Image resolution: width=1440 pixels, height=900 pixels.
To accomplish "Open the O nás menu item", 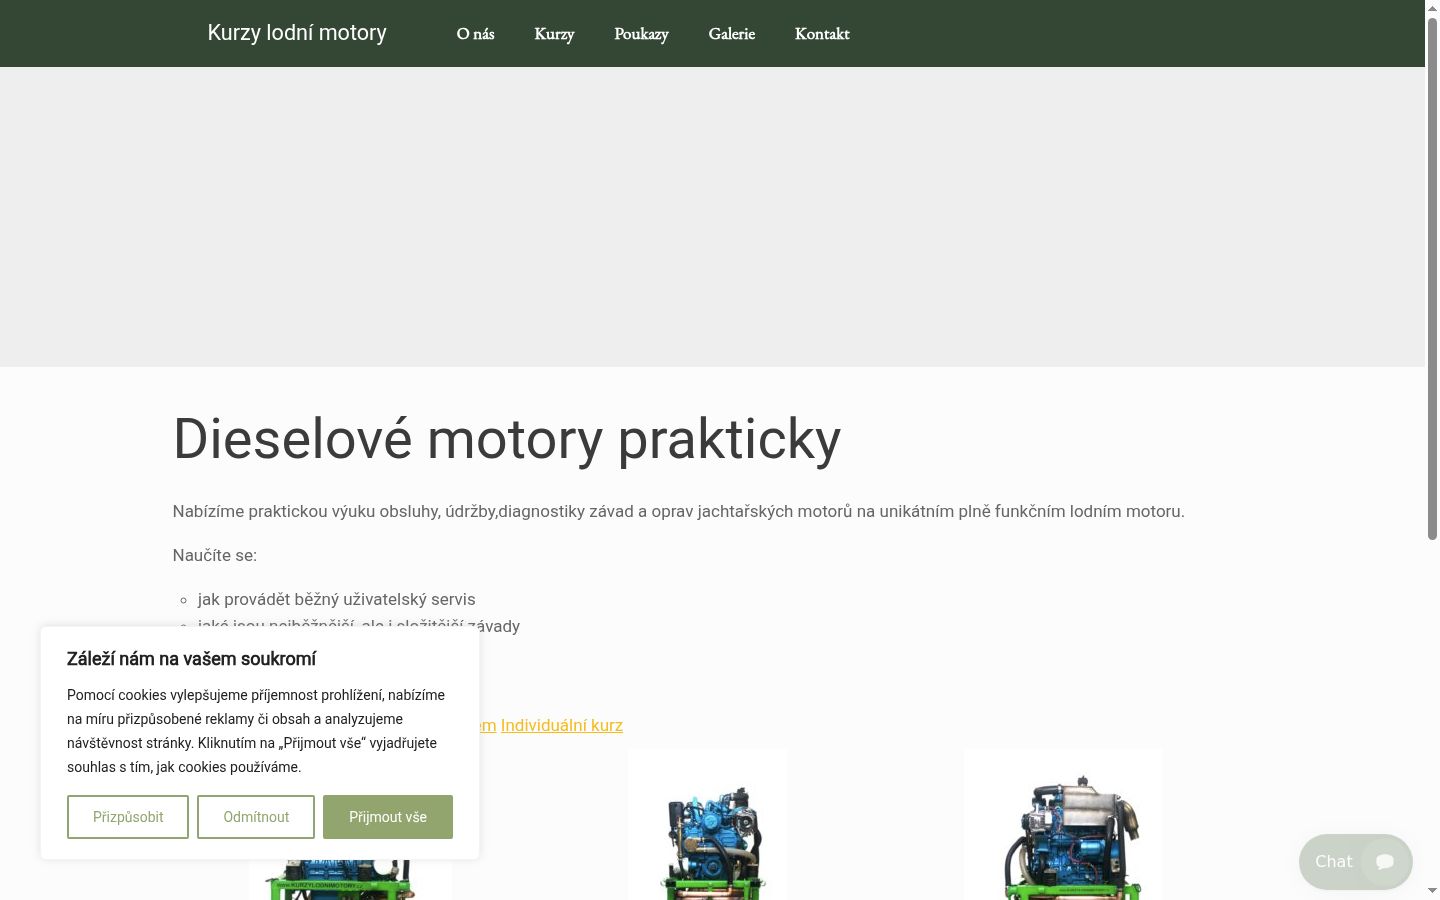I will [x=475, y=34].
